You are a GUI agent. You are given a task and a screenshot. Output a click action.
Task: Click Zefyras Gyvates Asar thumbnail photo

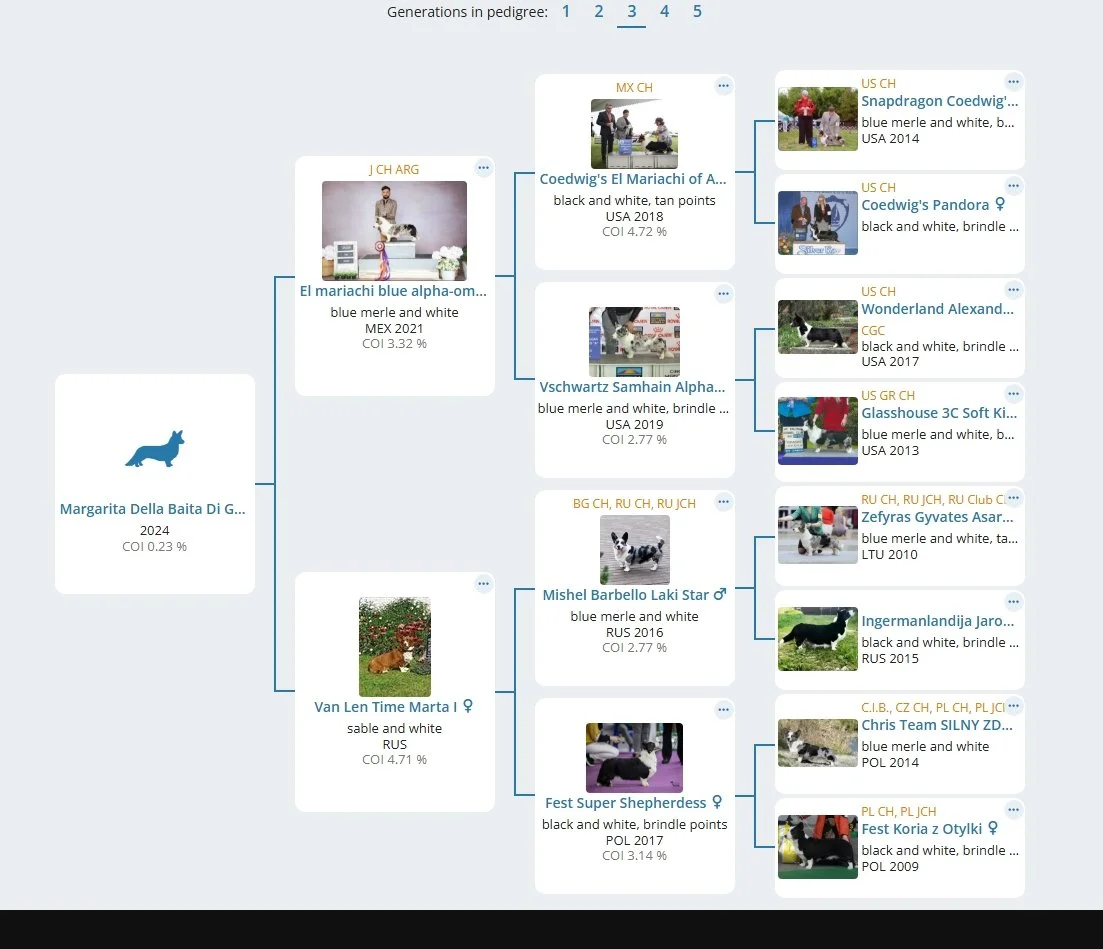coord(817,535)
